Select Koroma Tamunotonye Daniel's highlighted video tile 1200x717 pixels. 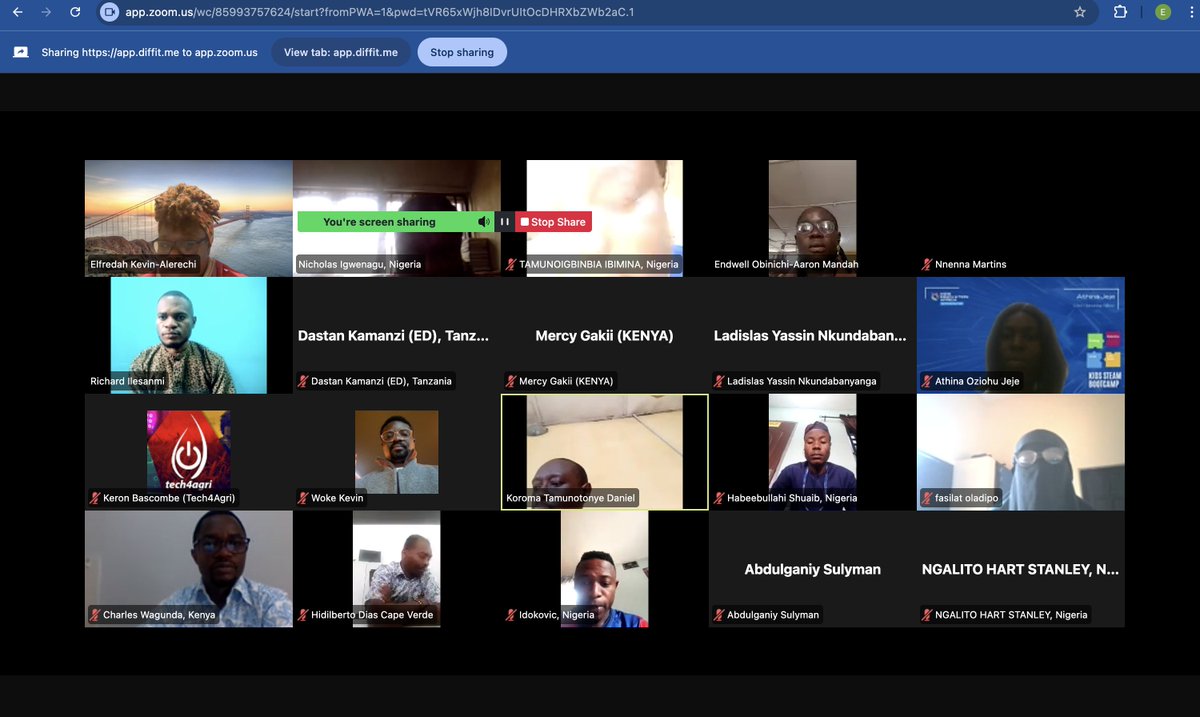(605, 452)
